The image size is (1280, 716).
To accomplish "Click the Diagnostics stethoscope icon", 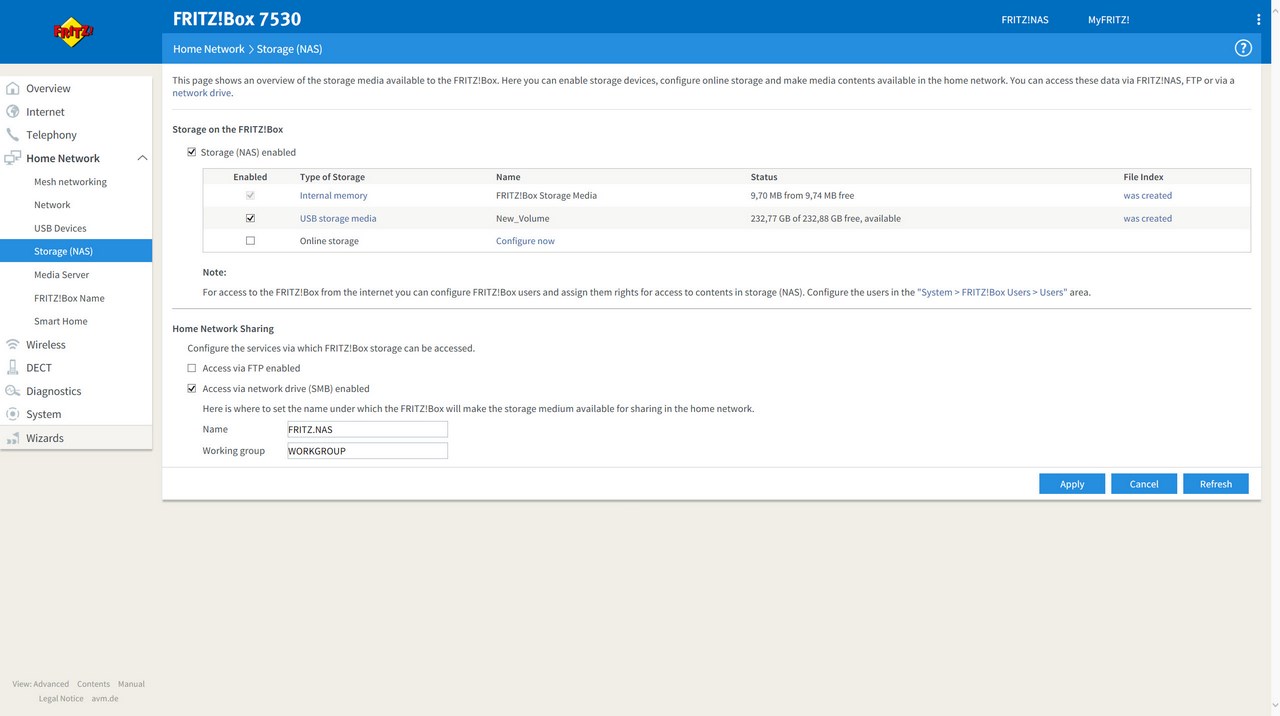I will click(13, 391).
